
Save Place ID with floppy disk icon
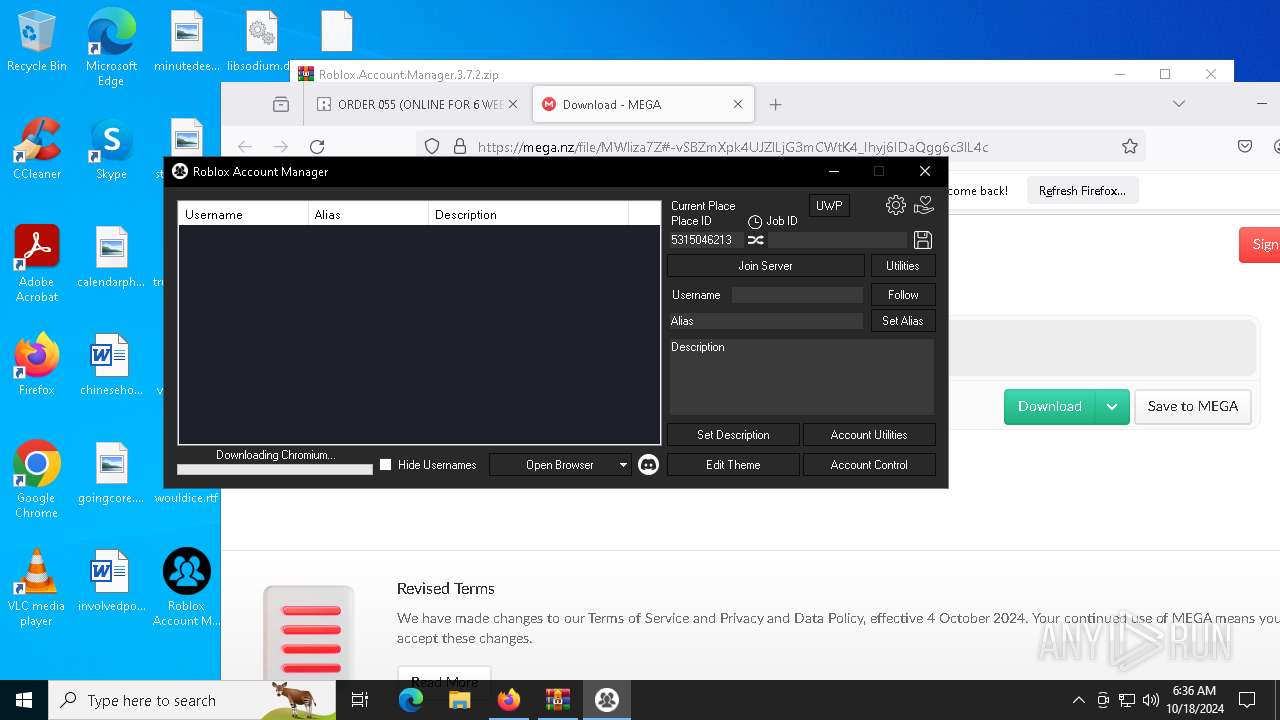pos(923,240)
